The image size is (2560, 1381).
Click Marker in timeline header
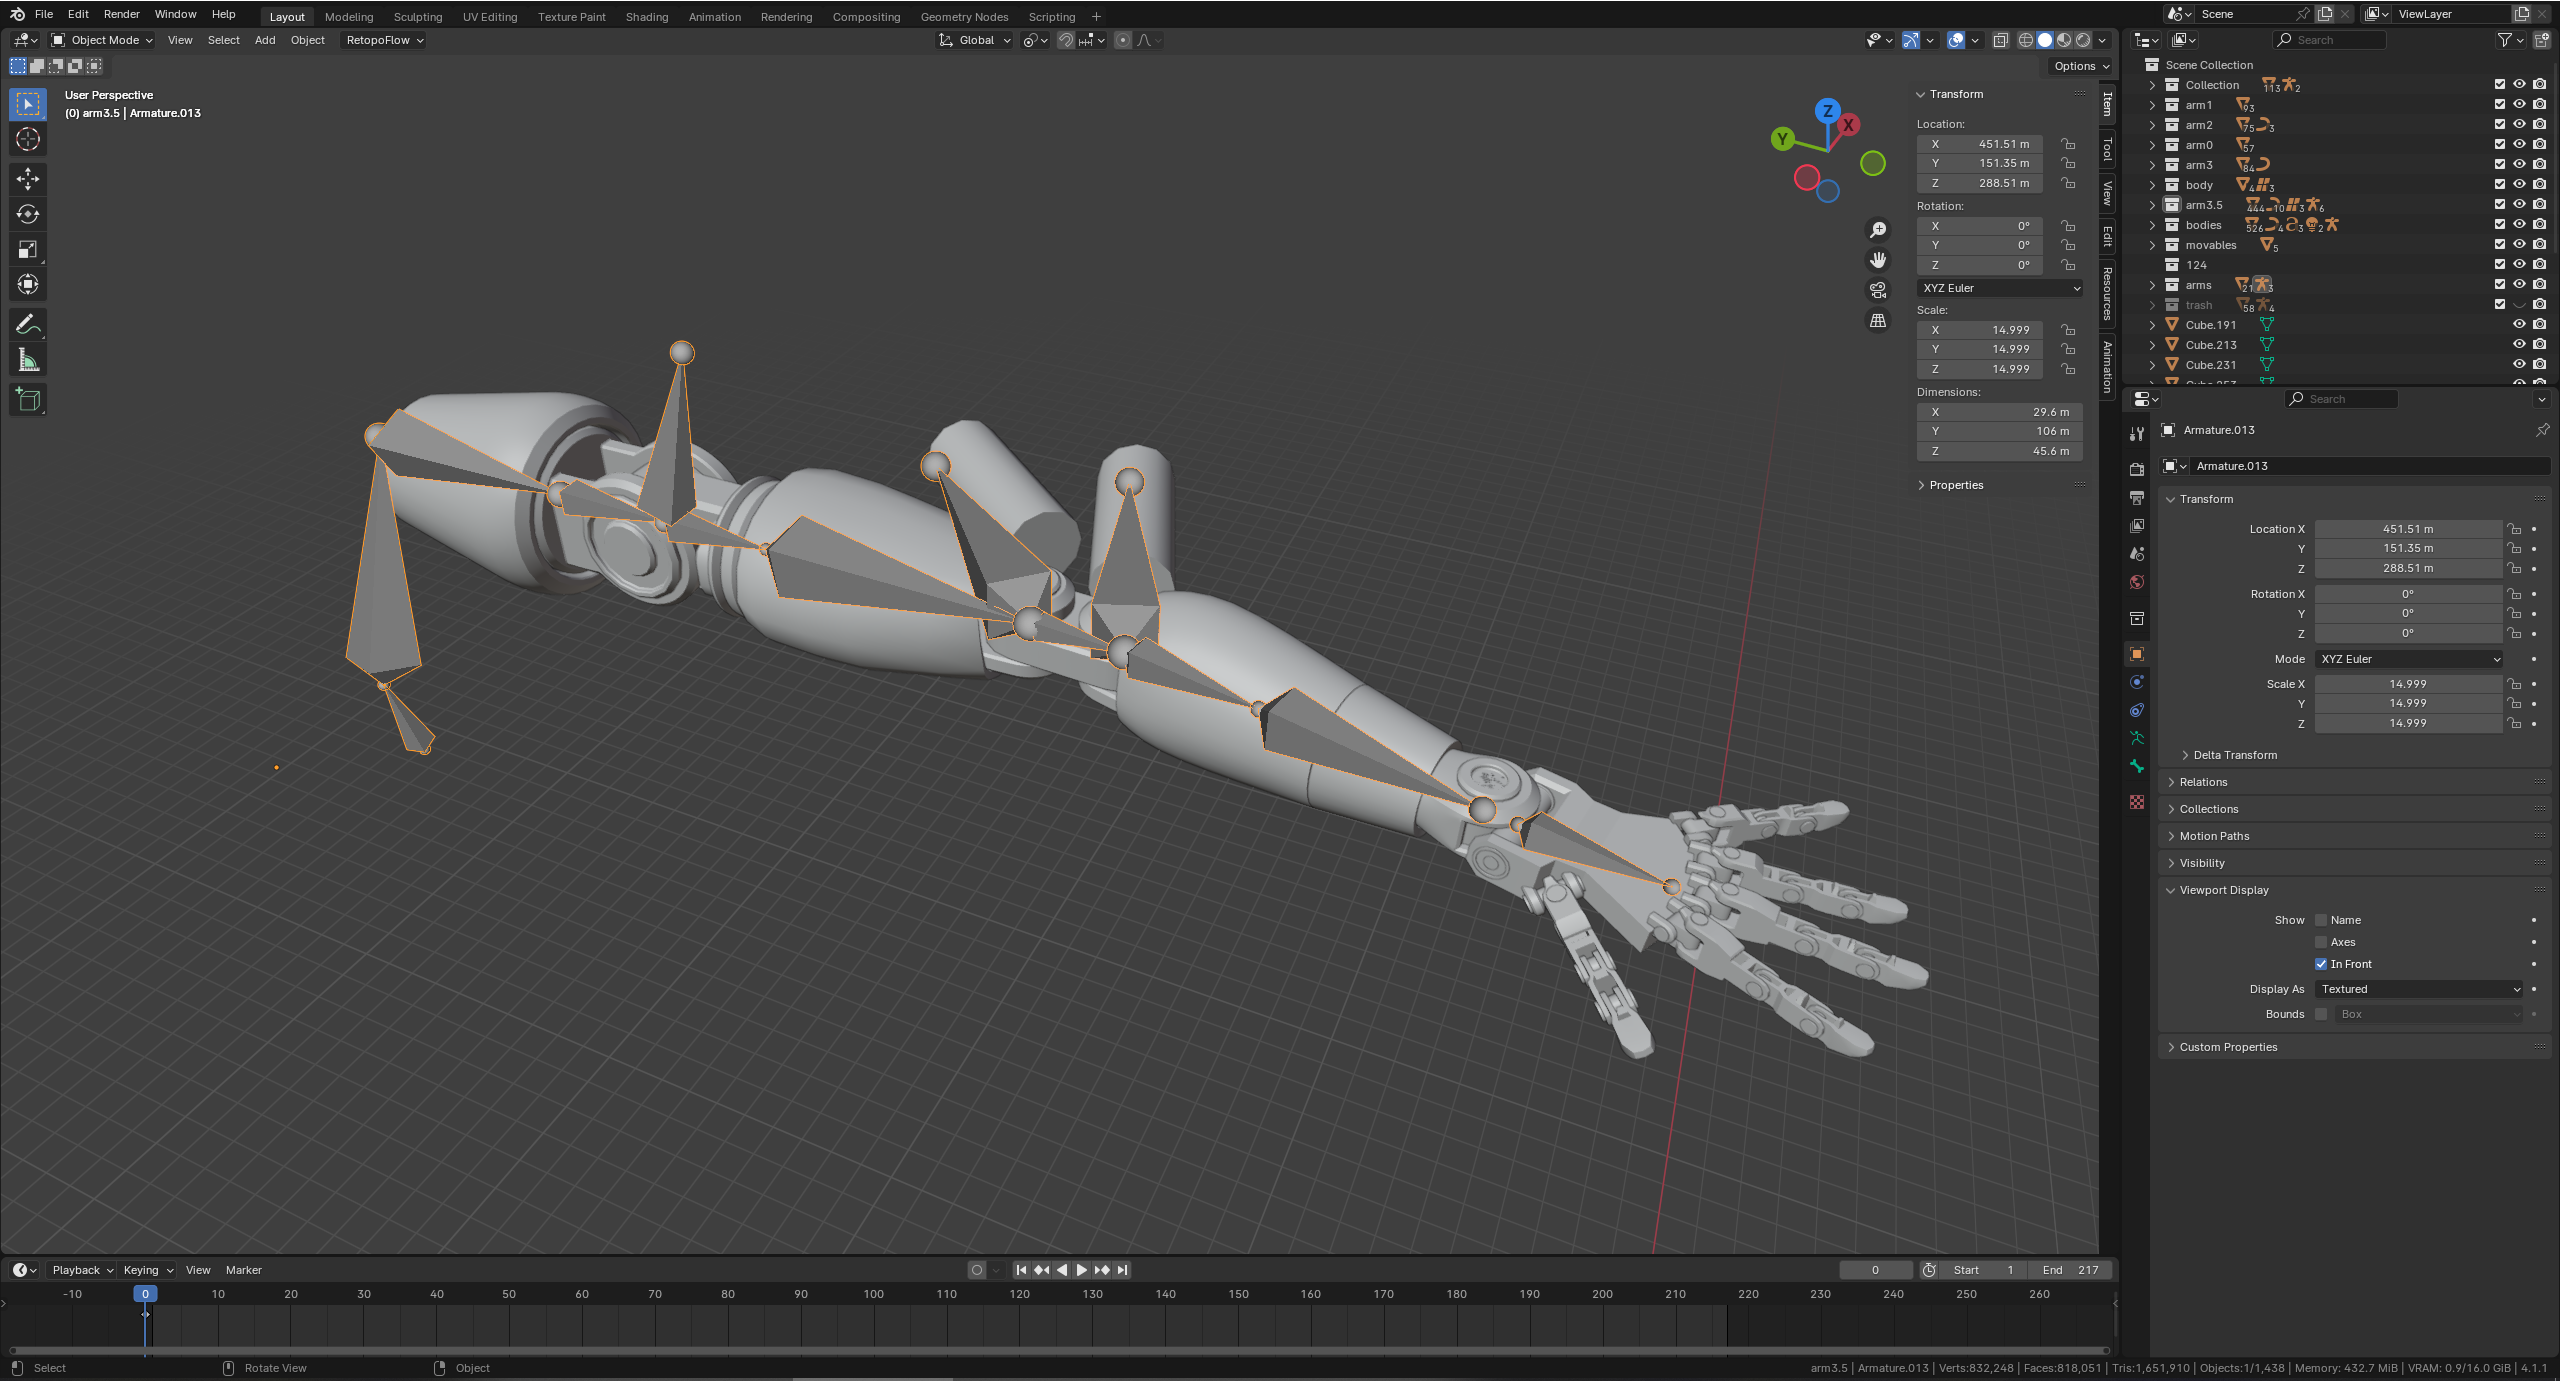click(244, 1270)
